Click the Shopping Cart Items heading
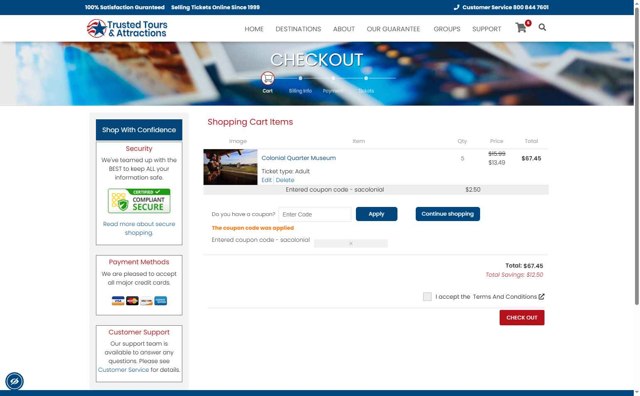Viewport: 640px width, 396px height. (250, 122)
